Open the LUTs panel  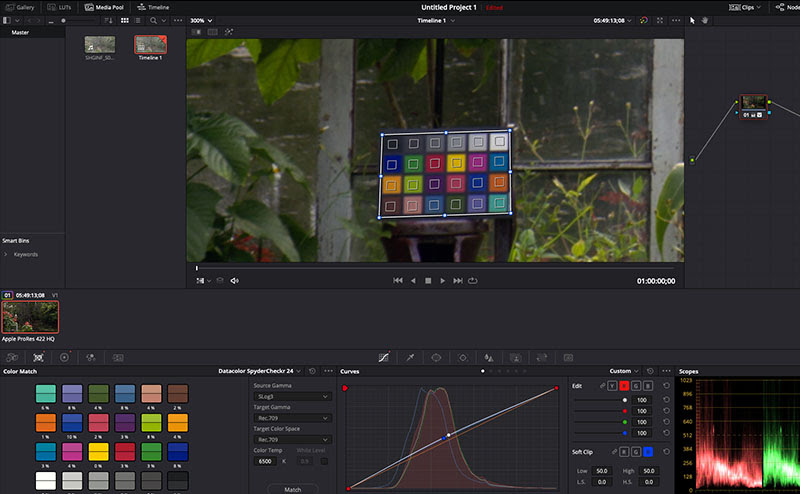pyautogui.click(x=59, y=7)
